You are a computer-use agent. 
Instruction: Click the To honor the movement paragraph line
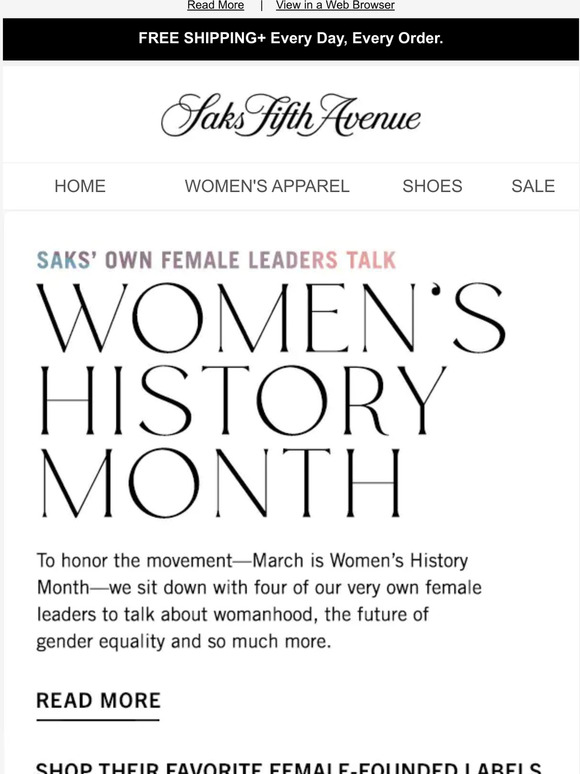252,561
